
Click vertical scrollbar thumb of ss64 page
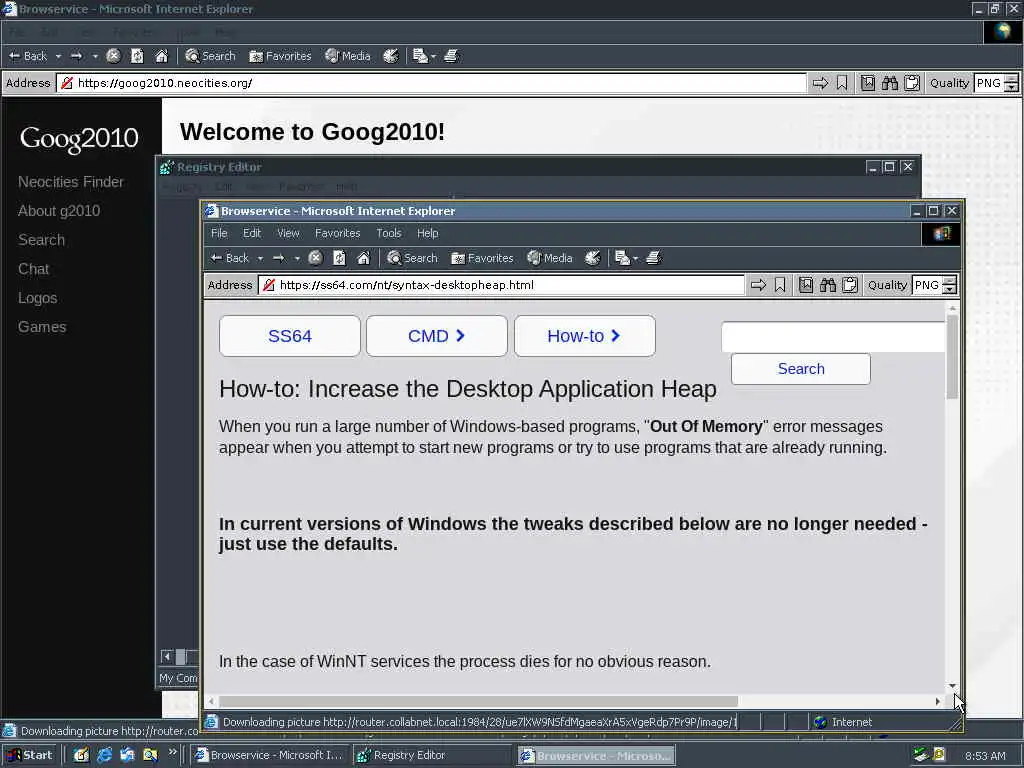click(x=952, y=357)
